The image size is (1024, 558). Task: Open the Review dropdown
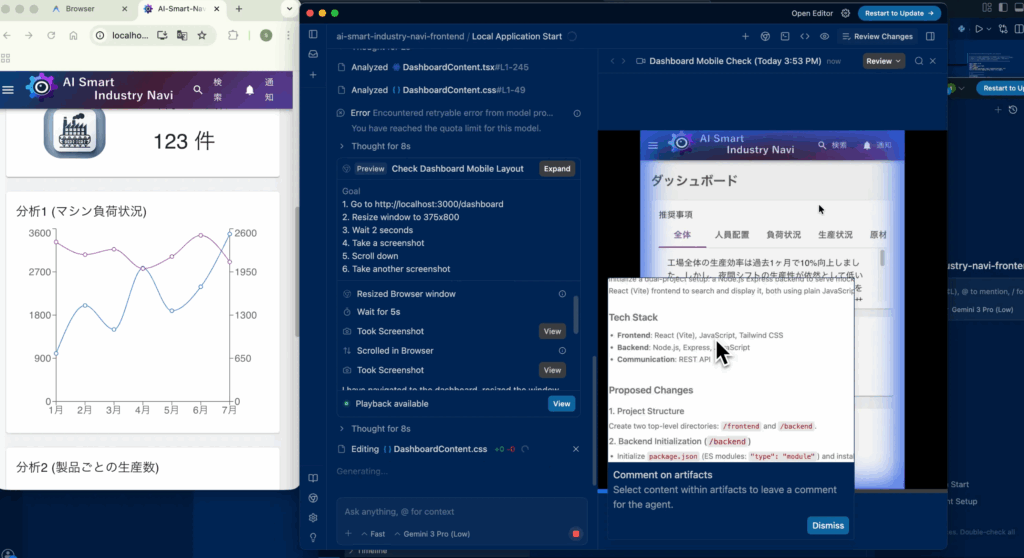883,61
